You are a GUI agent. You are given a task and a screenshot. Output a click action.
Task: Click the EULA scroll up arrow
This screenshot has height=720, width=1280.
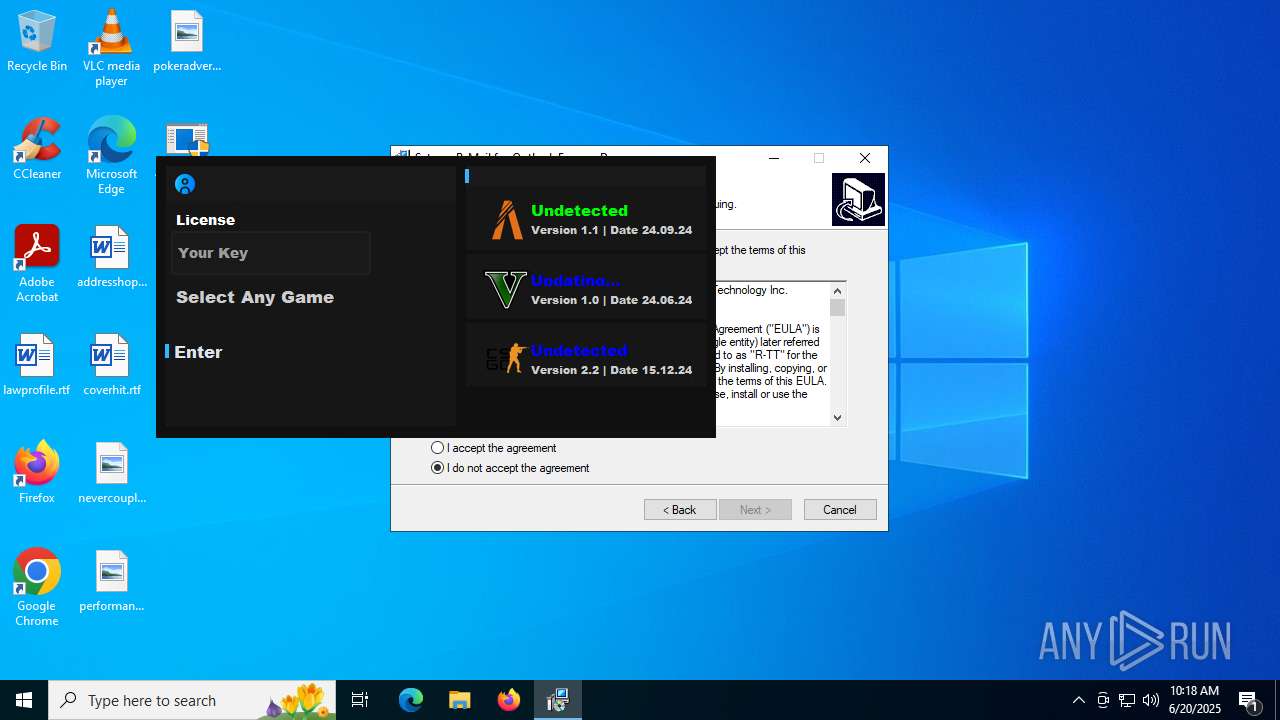pyautogui.click(x=838, y=291)
